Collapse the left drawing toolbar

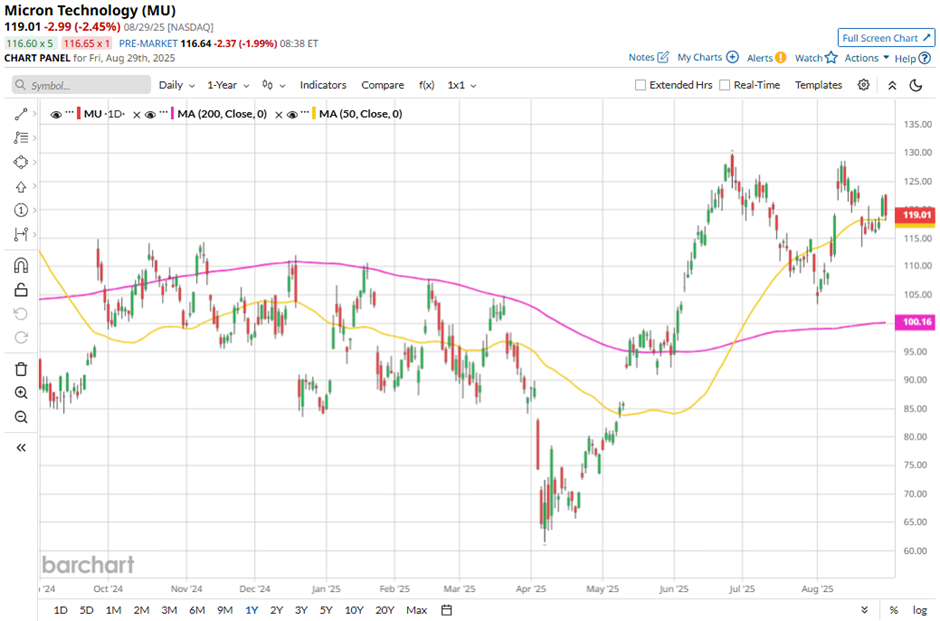[x=21, y=448]
